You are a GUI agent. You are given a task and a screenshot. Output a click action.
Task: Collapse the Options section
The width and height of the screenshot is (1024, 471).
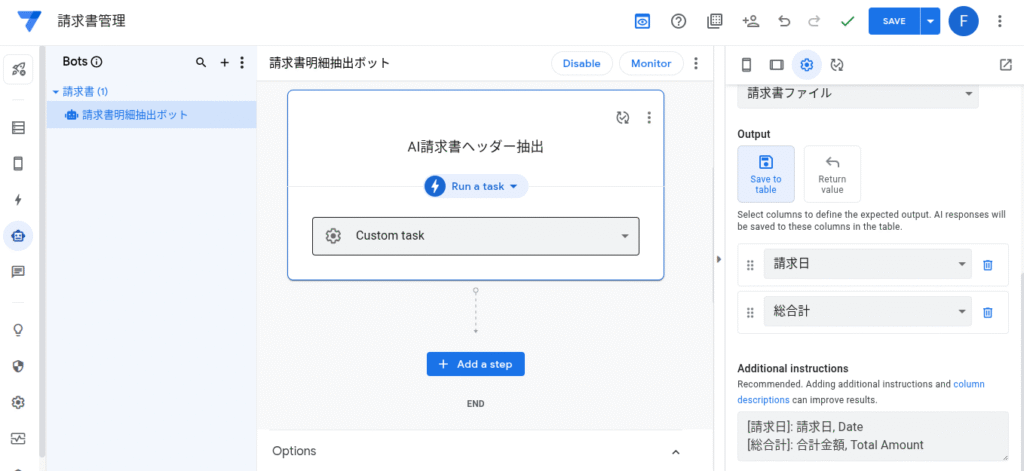pyautogui.click(x=676, y=452)
